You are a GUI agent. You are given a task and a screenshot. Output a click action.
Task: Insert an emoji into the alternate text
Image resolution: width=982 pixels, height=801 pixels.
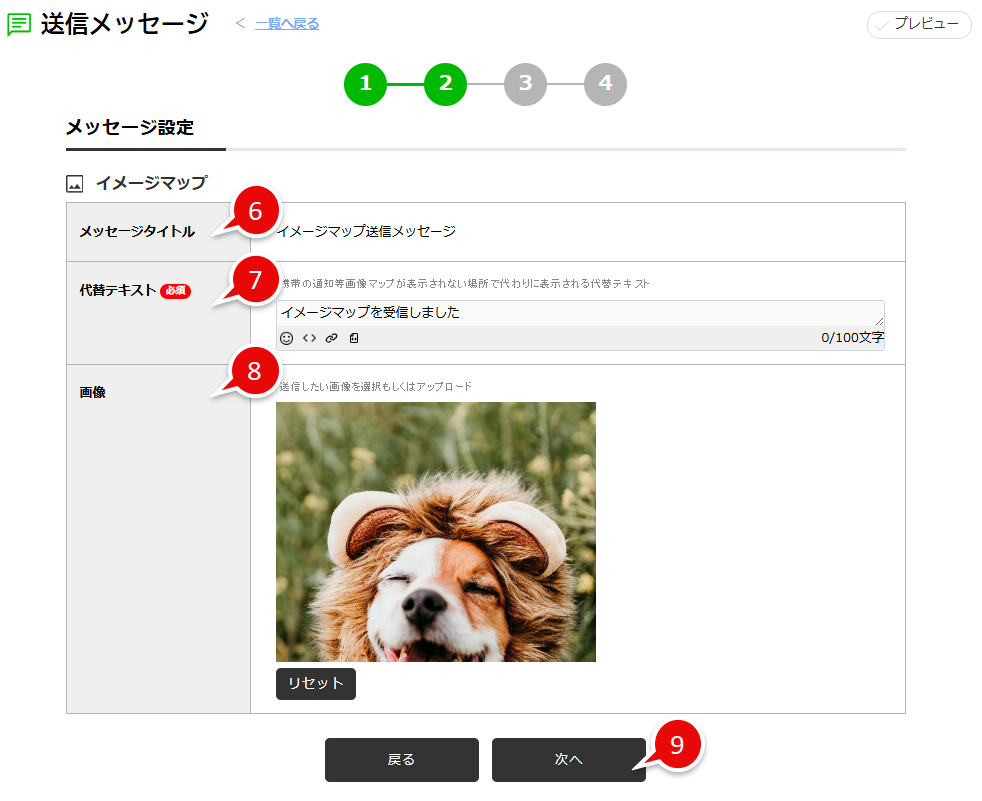287,339
